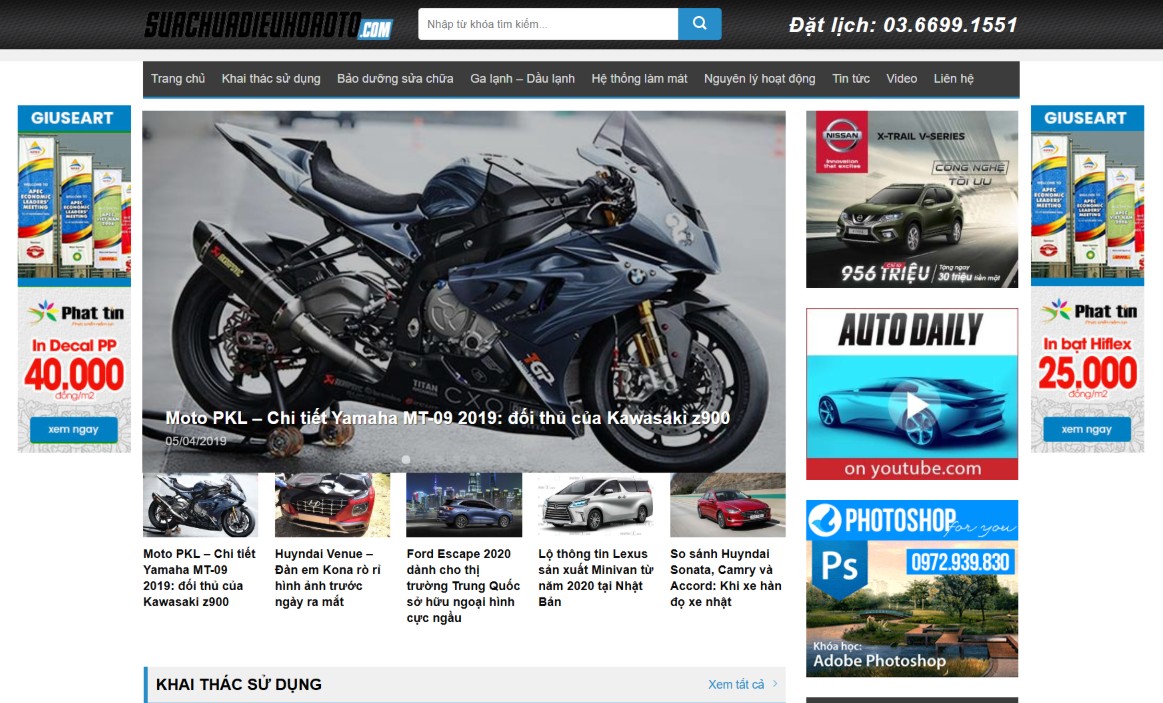Focus the 'Nhập từ khóa tìm kiếm' search field
Viewport: 1163px width, 703px height.
pos(547,24)
